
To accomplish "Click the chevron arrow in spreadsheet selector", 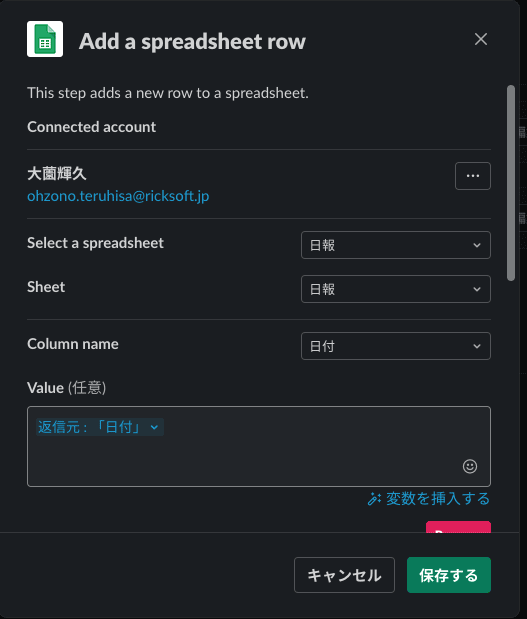I will click(477, 245).
